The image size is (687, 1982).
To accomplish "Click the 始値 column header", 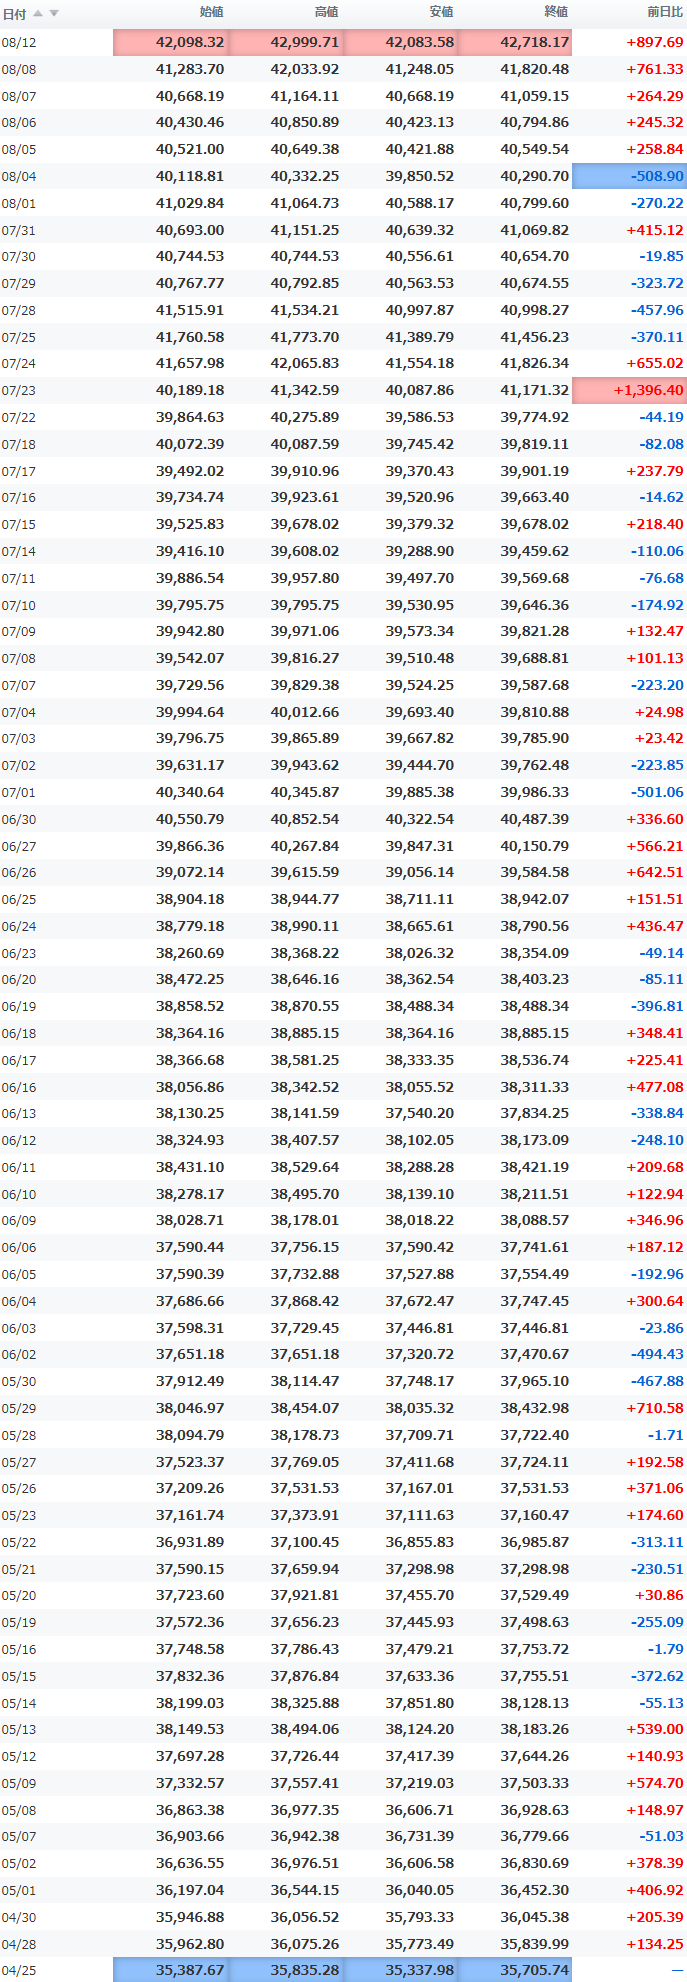I will pyautogui.click(x=212, y=12).
